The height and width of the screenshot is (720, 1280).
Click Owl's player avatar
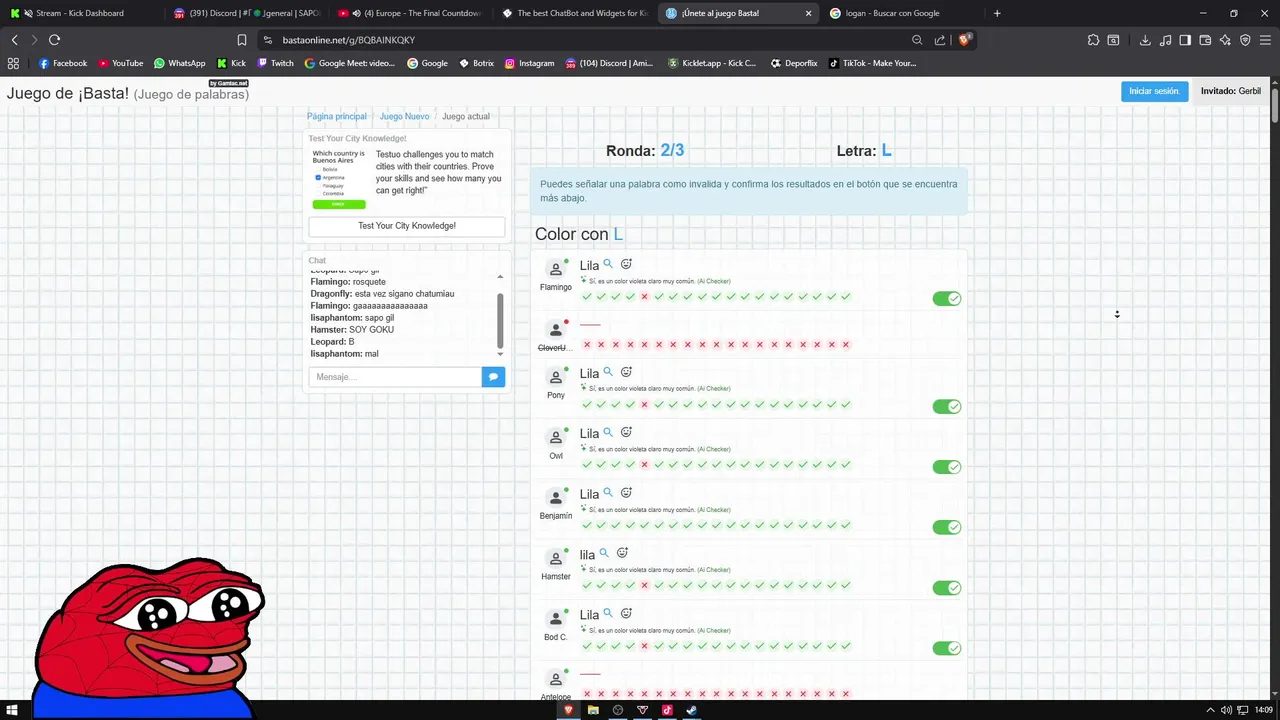click(x=556, y=438)
